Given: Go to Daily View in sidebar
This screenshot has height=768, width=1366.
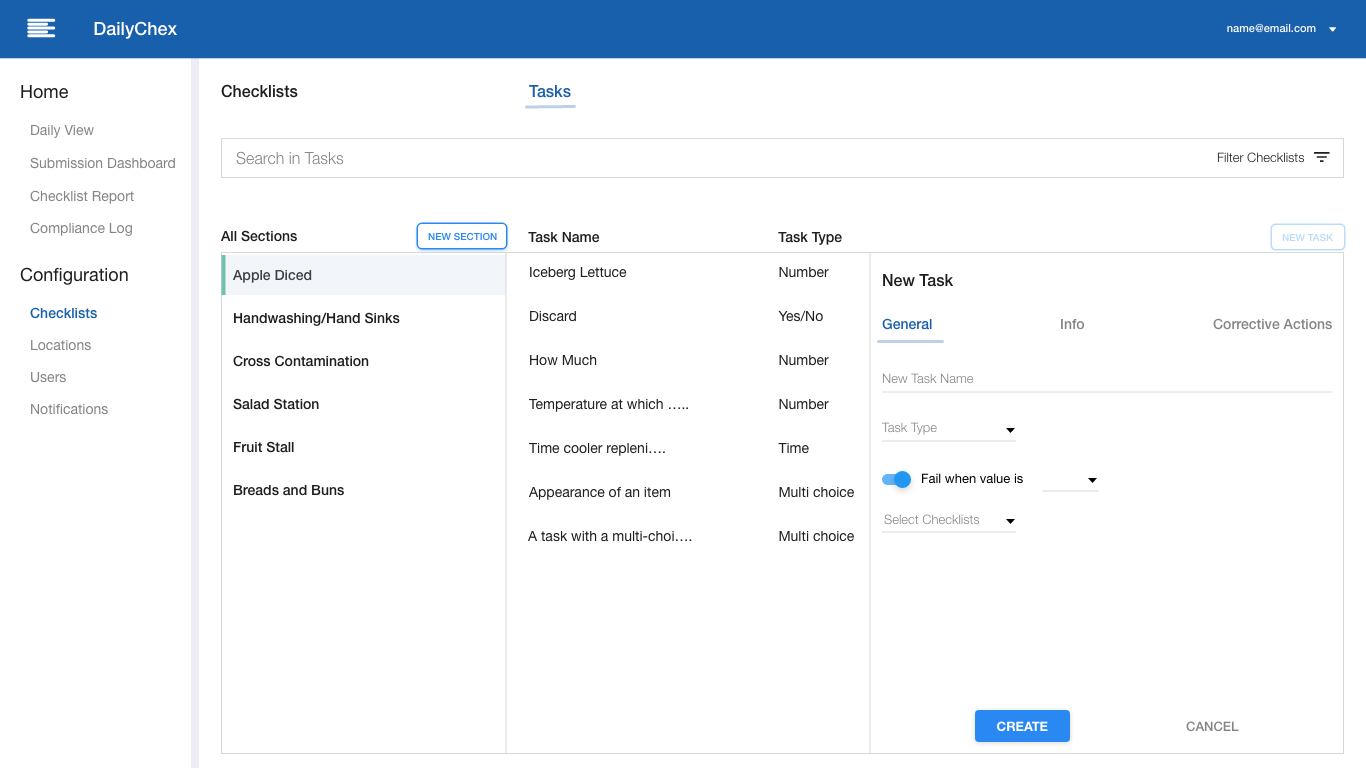Looking at the screenshot, I should 62,130.
